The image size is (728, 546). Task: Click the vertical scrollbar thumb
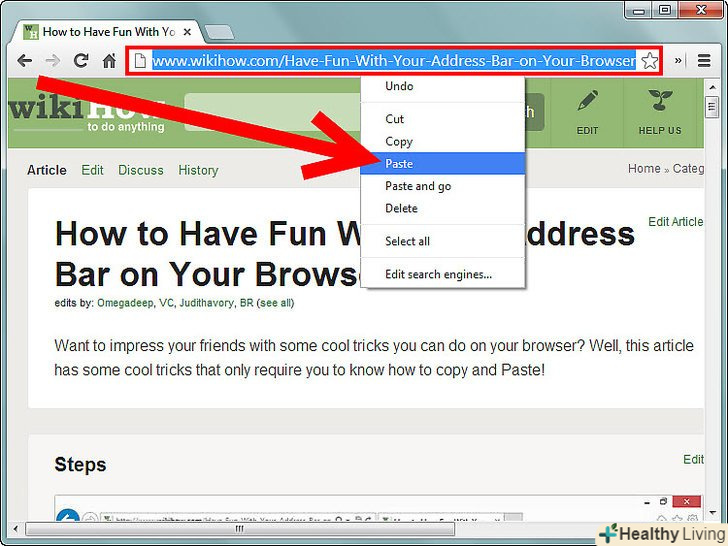[x=712, y=108]
